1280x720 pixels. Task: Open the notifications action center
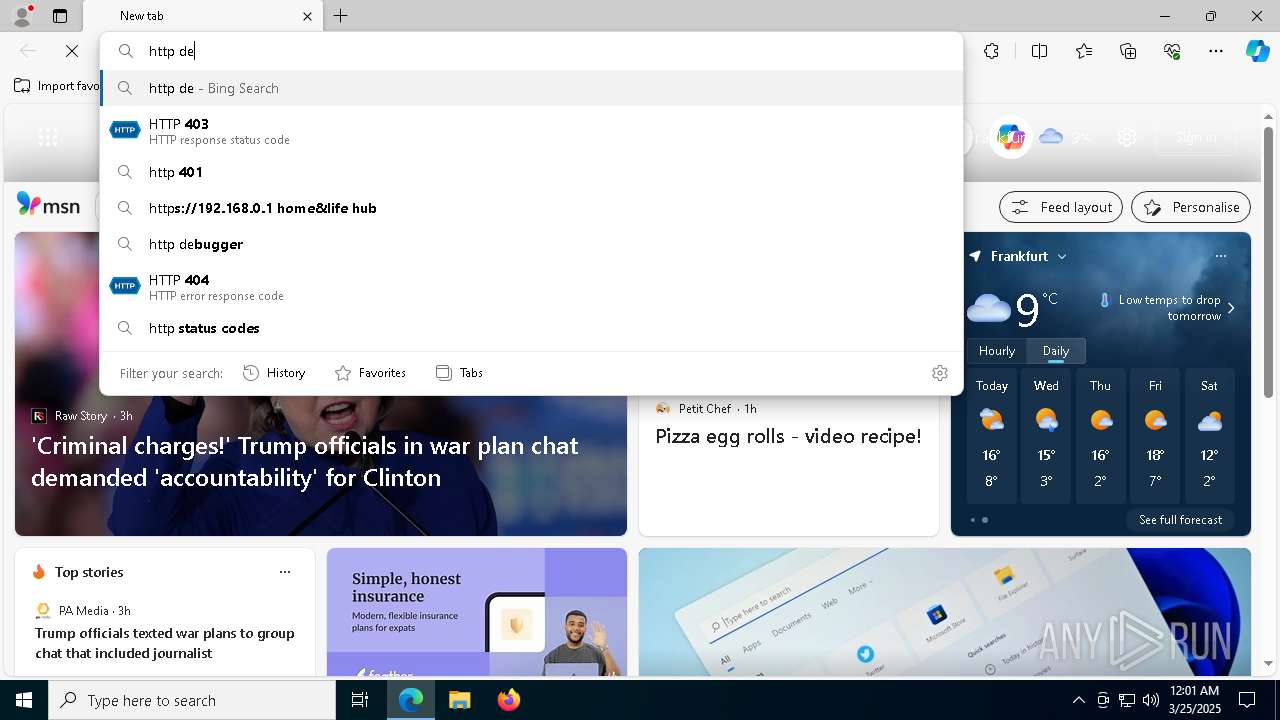(1247, 700)
